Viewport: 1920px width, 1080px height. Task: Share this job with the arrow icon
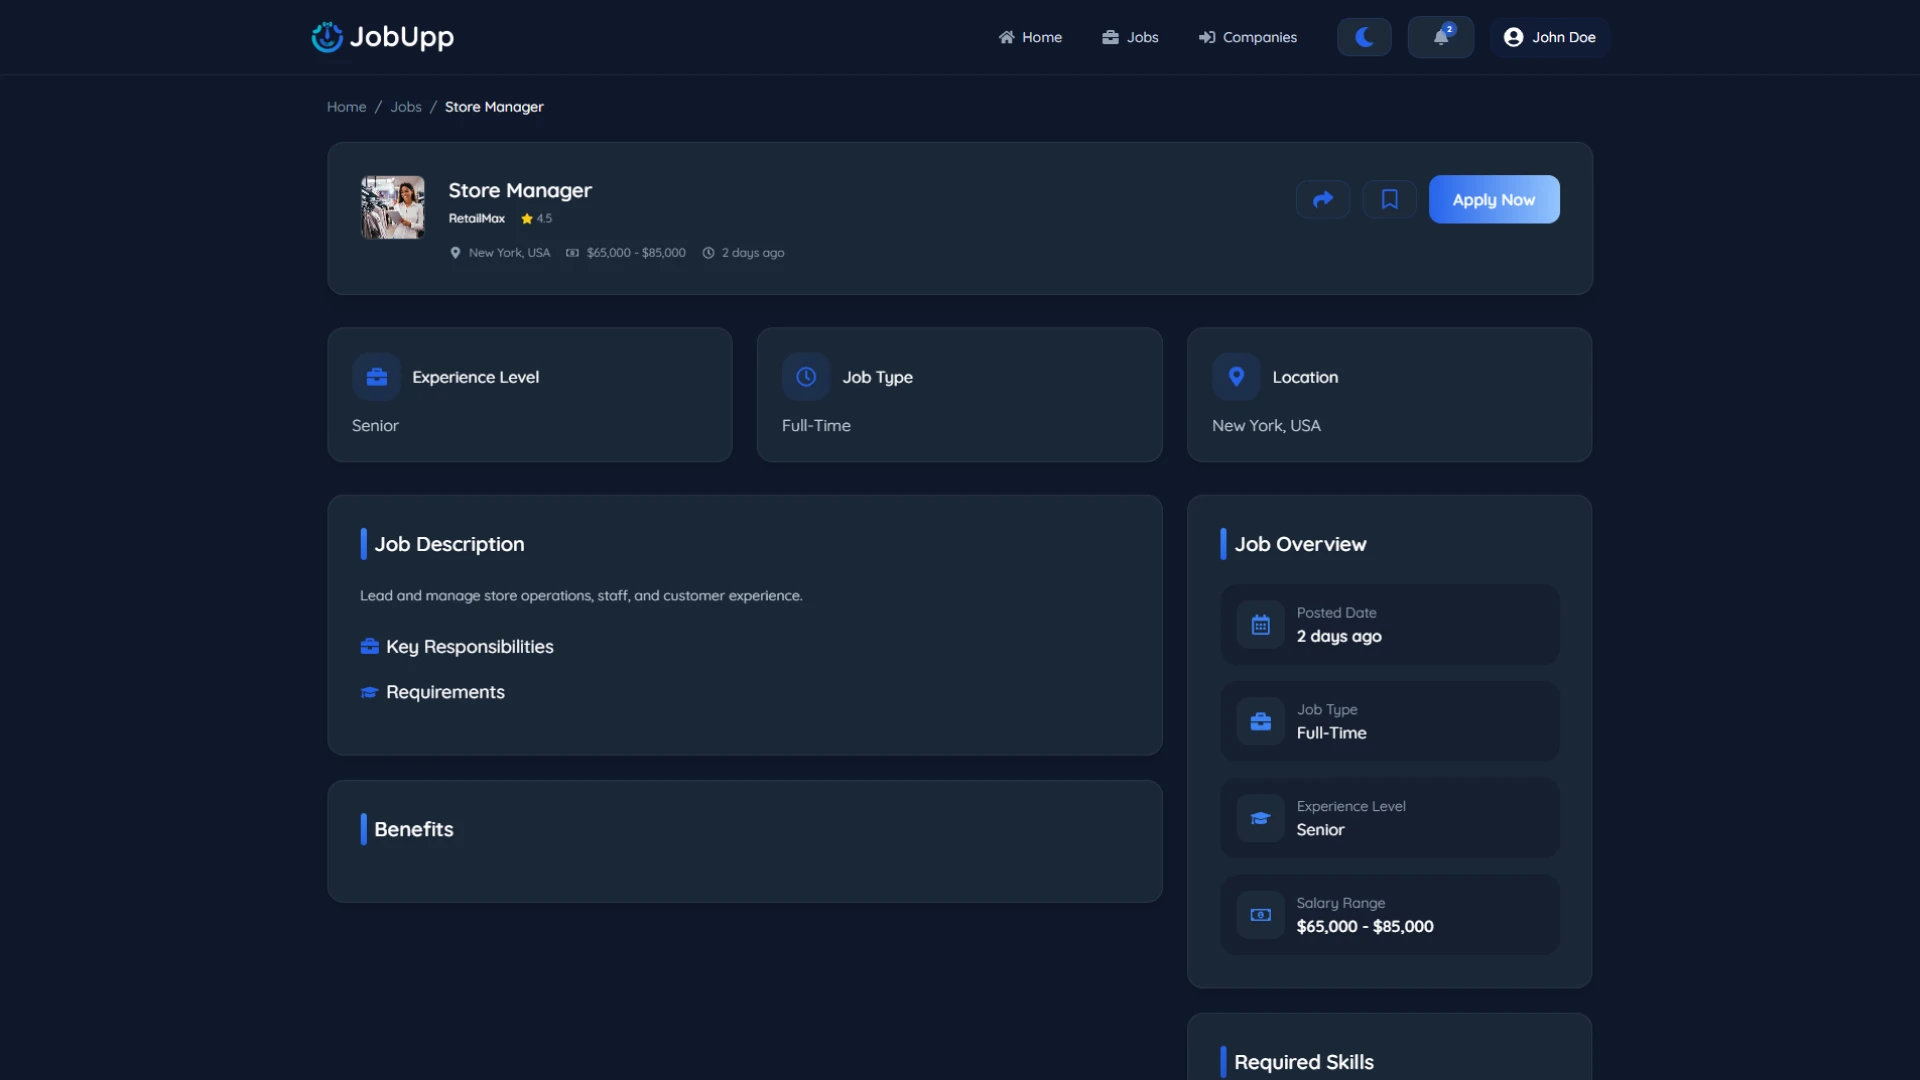pos(1323,199)
